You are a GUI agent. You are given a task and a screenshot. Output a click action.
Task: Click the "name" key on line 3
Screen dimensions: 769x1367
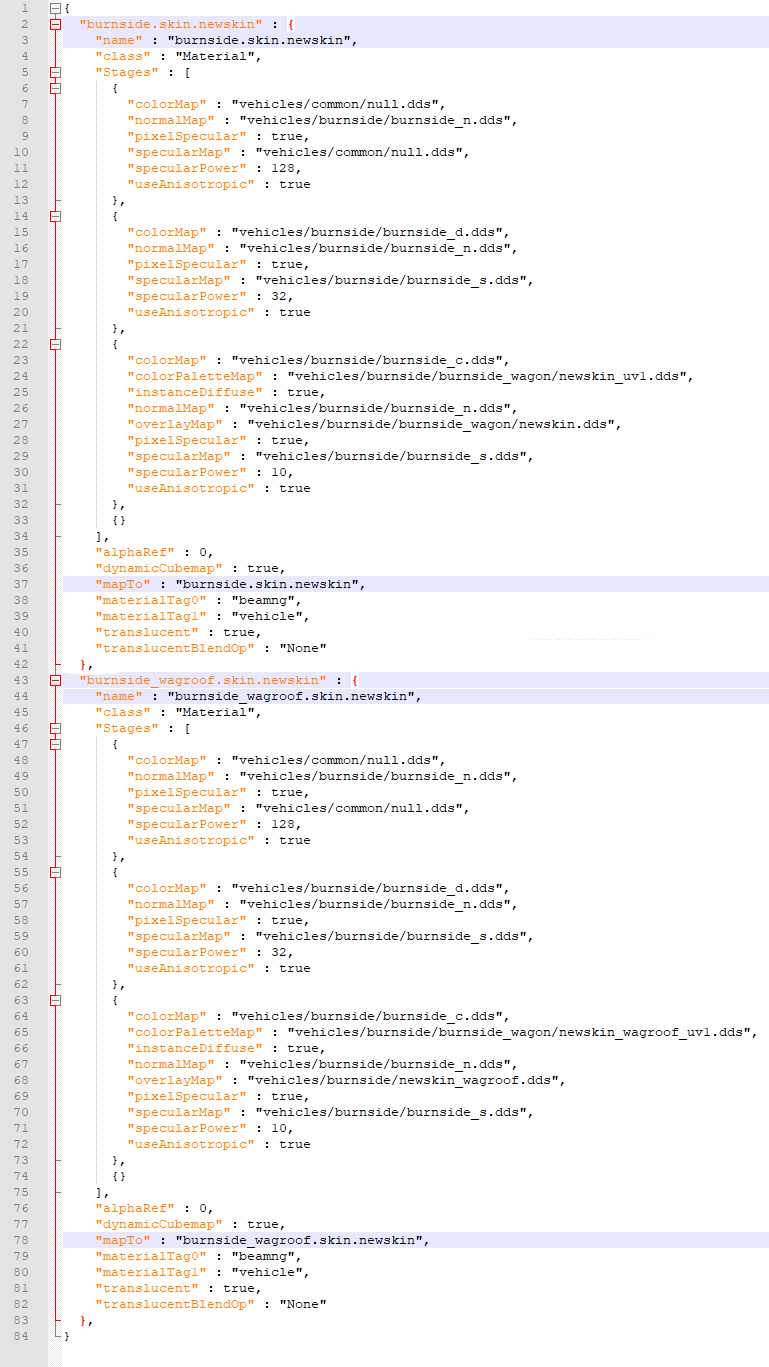point(120,40)
